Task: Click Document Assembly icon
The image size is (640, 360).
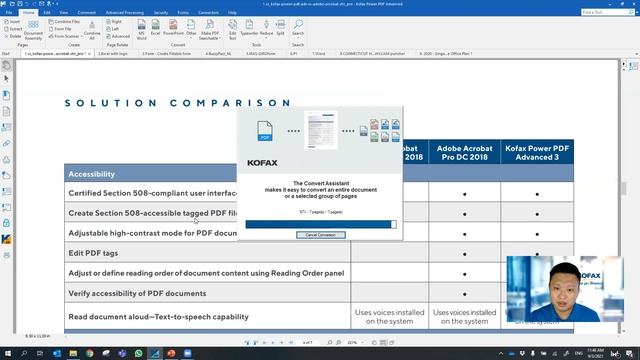Action: 33,30
